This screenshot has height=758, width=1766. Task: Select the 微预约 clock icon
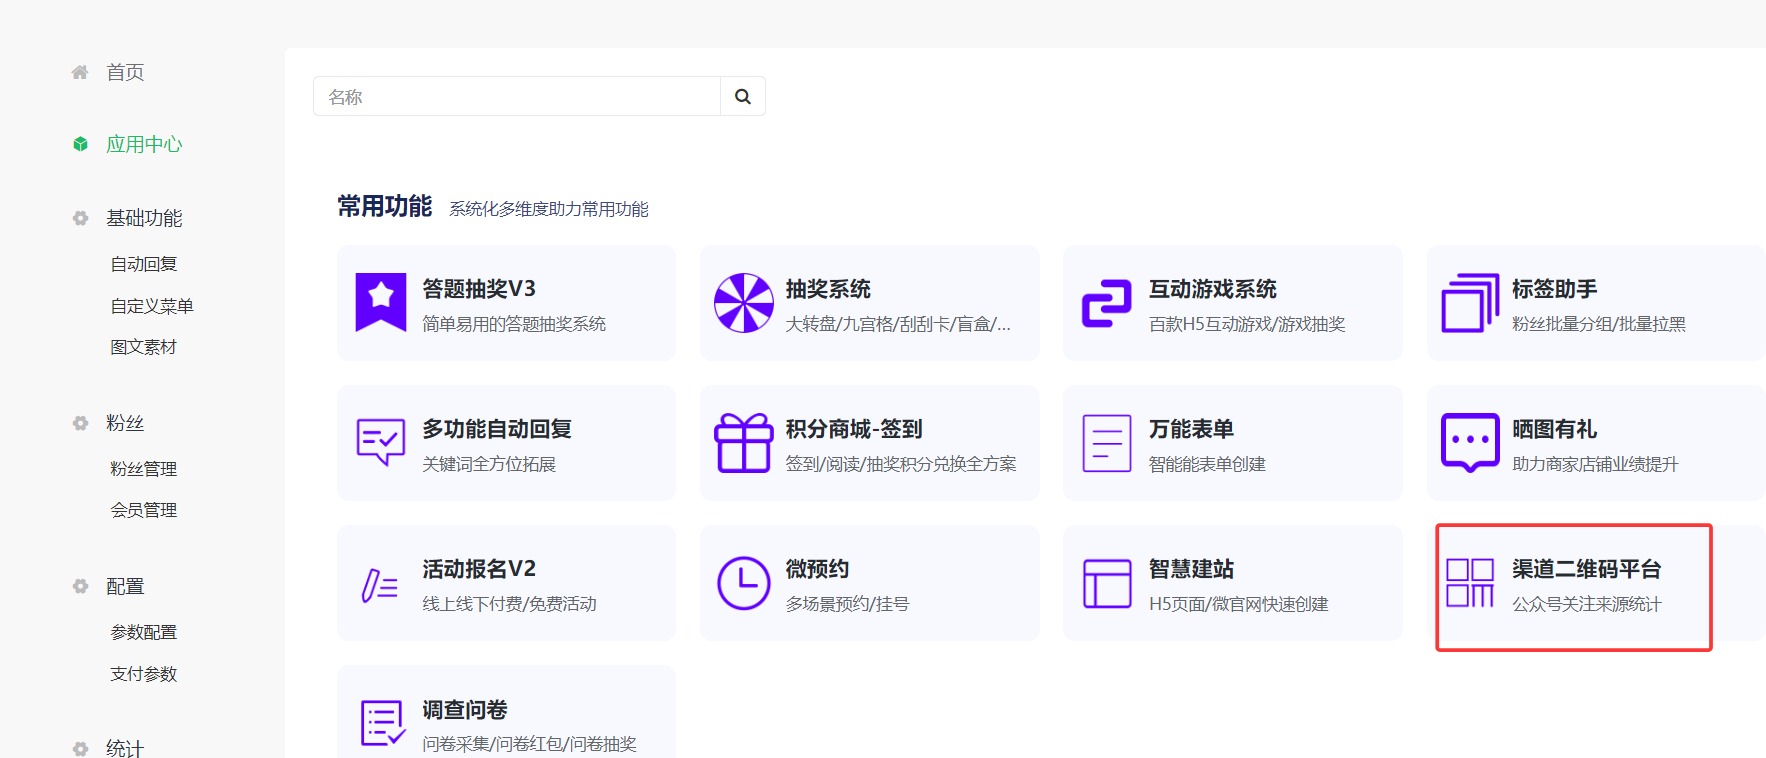[743, 583]
